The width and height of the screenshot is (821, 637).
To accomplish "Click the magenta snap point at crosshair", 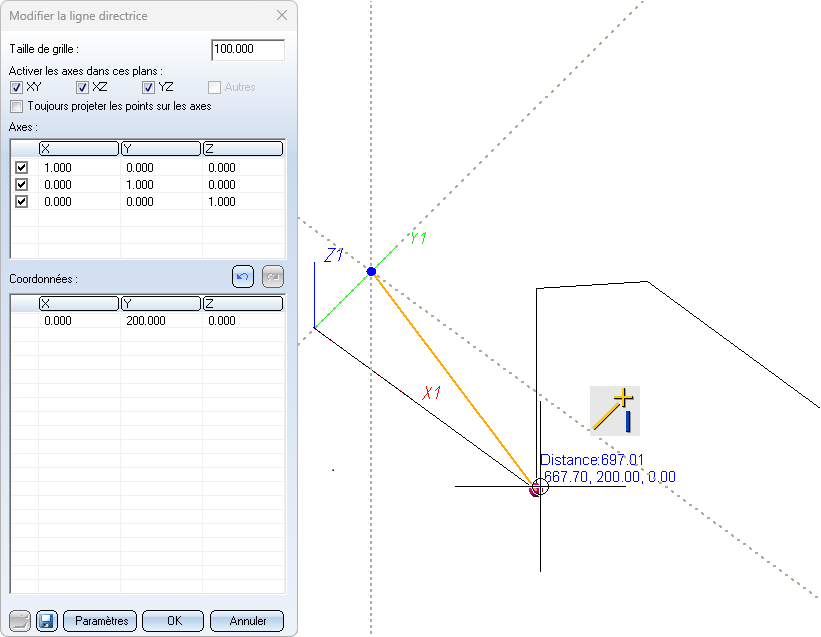I will (x=537, y=488).
